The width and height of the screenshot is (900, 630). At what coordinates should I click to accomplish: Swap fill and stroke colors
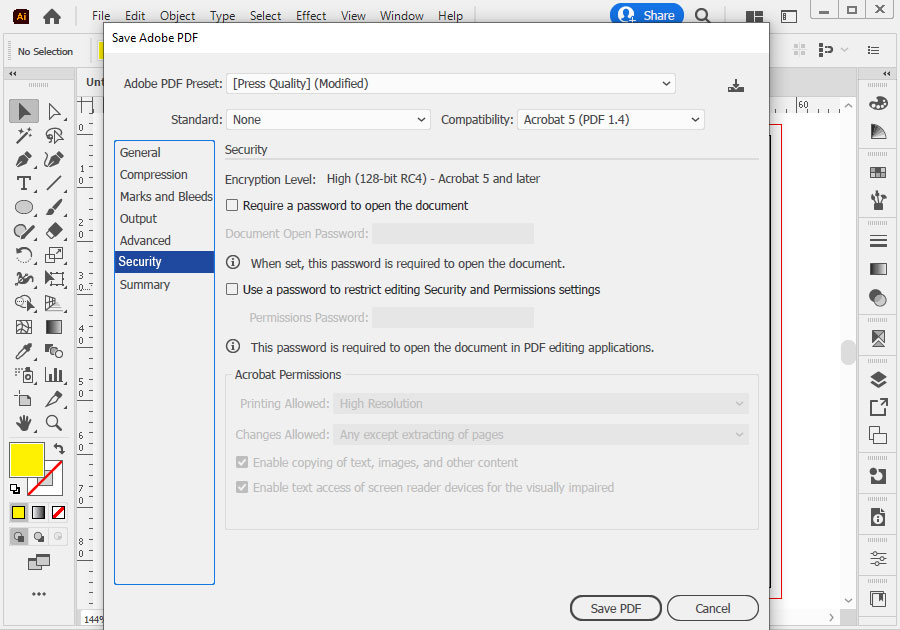point(59,448)
